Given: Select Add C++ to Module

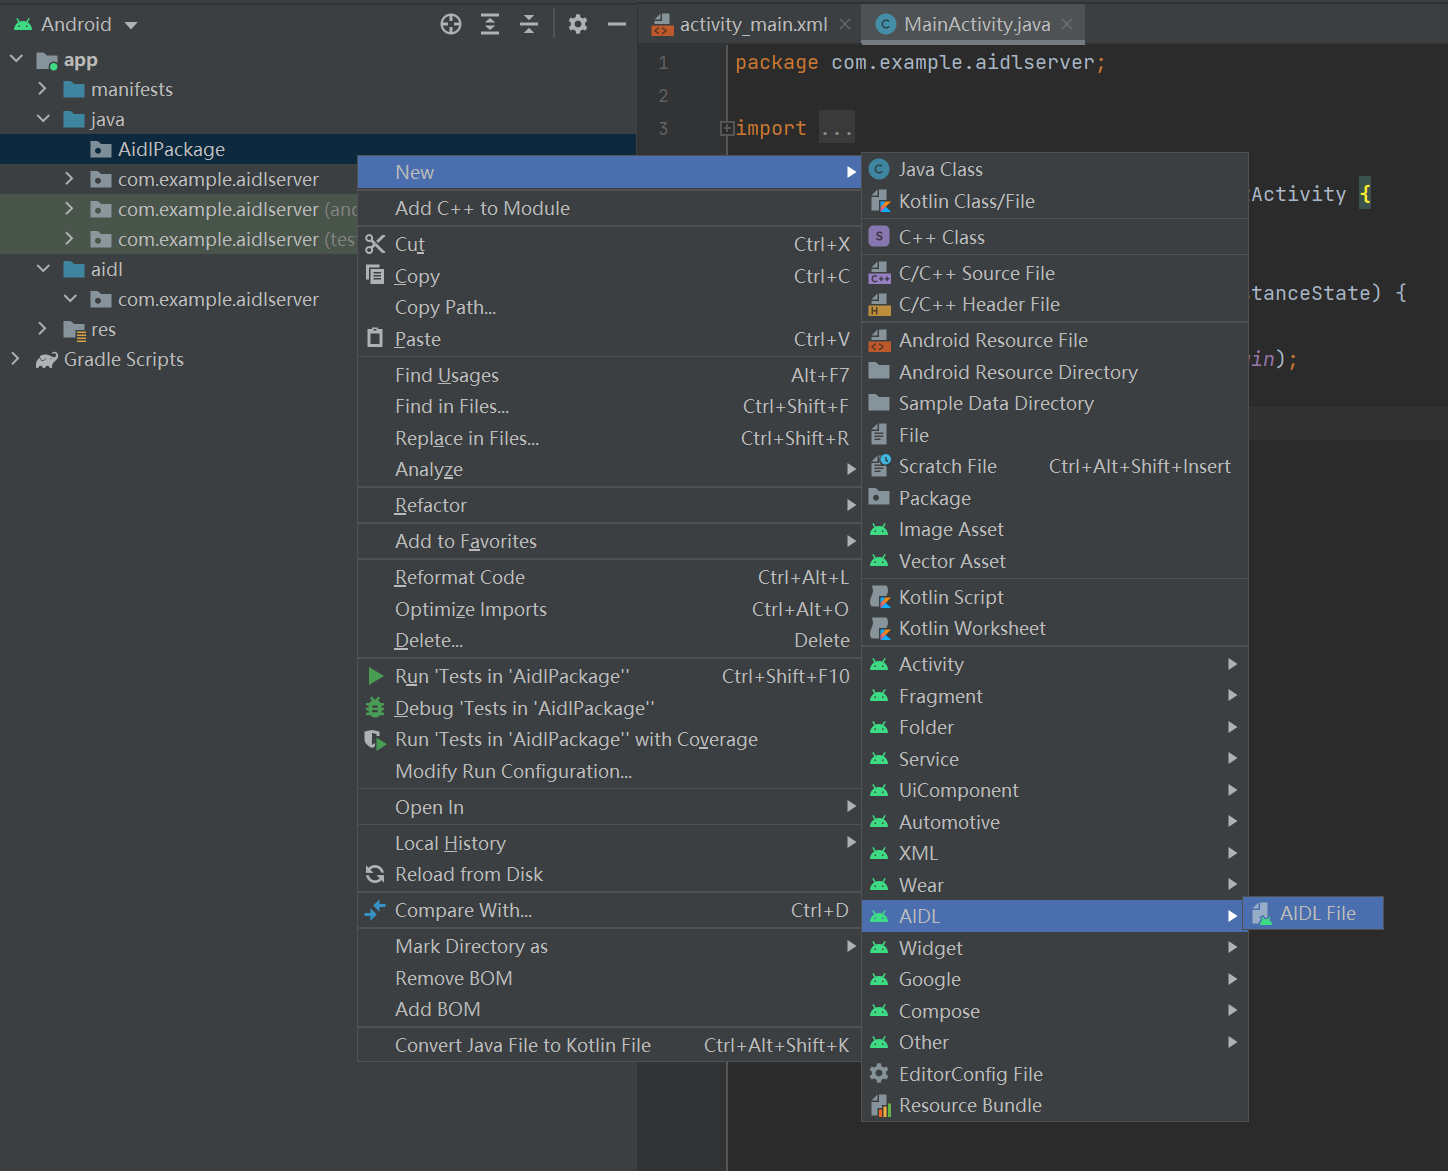Looking at the screenshot, I should pos(609,208).
